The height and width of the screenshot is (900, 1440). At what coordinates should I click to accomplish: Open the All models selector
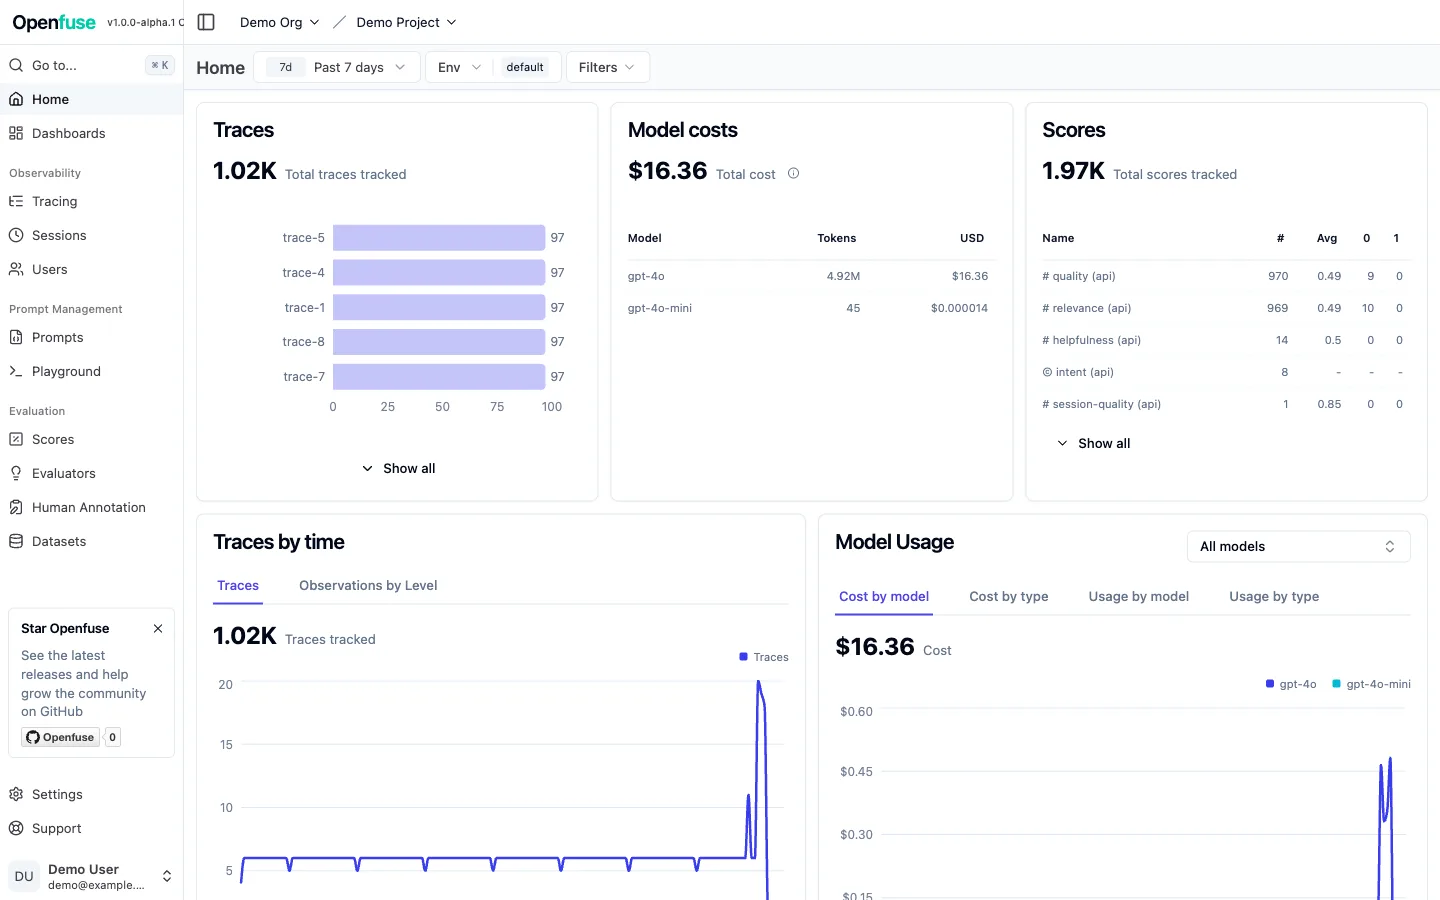(x=1298, y=546)
